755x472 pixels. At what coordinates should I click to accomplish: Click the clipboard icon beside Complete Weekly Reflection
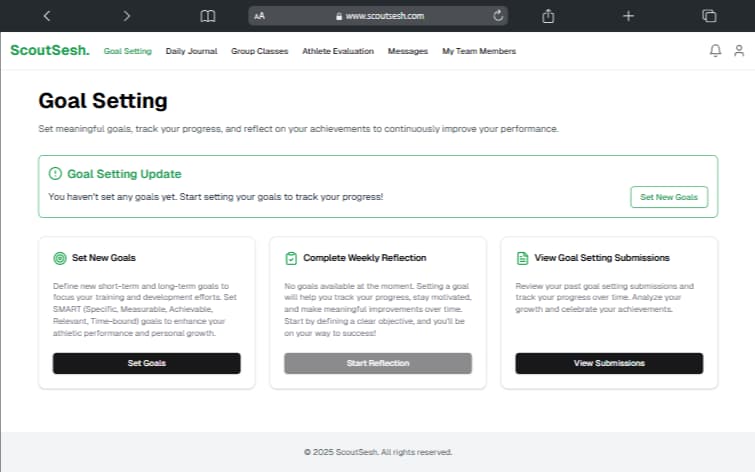291,258
